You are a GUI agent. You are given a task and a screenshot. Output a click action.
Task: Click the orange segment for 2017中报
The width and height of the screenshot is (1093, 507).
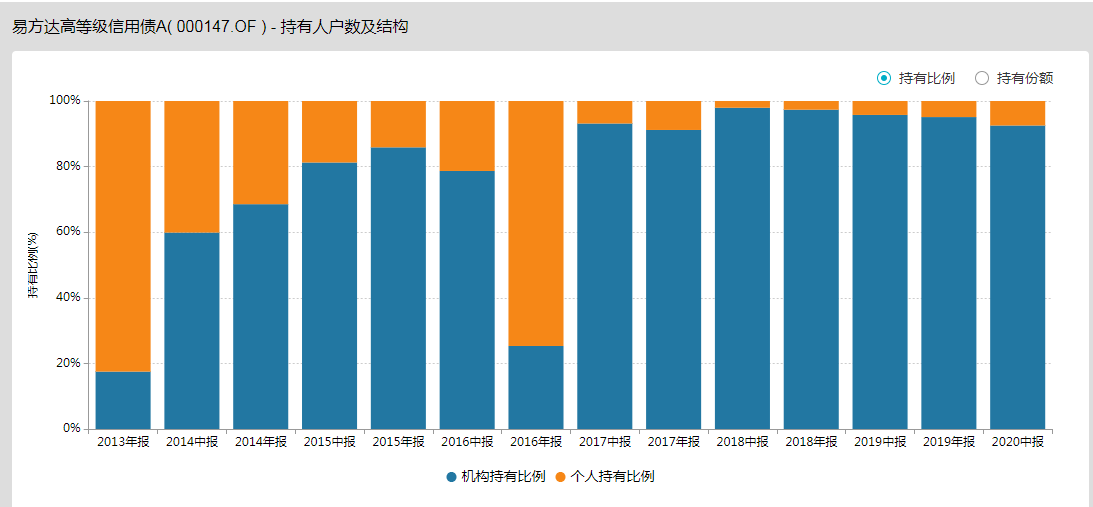pyautogui.click(x=605, y=112)
